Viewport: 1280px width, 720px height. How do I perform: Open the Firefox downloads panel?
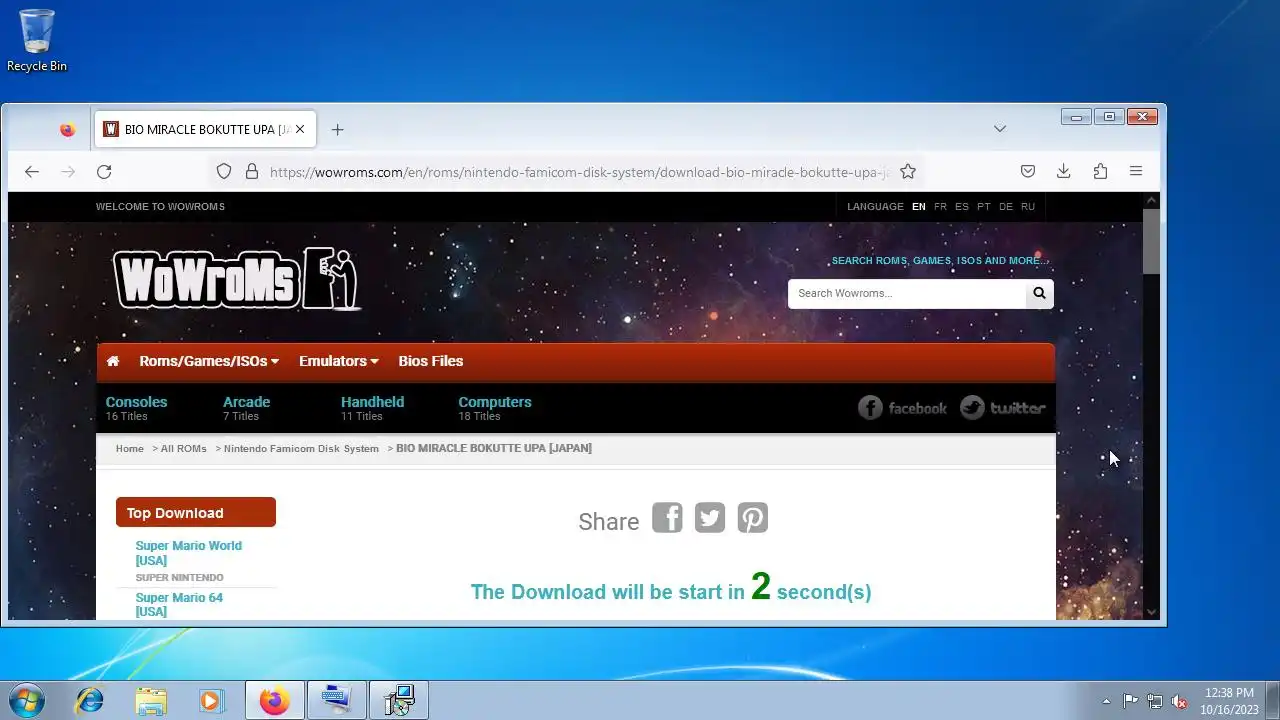click(1064, 172)
